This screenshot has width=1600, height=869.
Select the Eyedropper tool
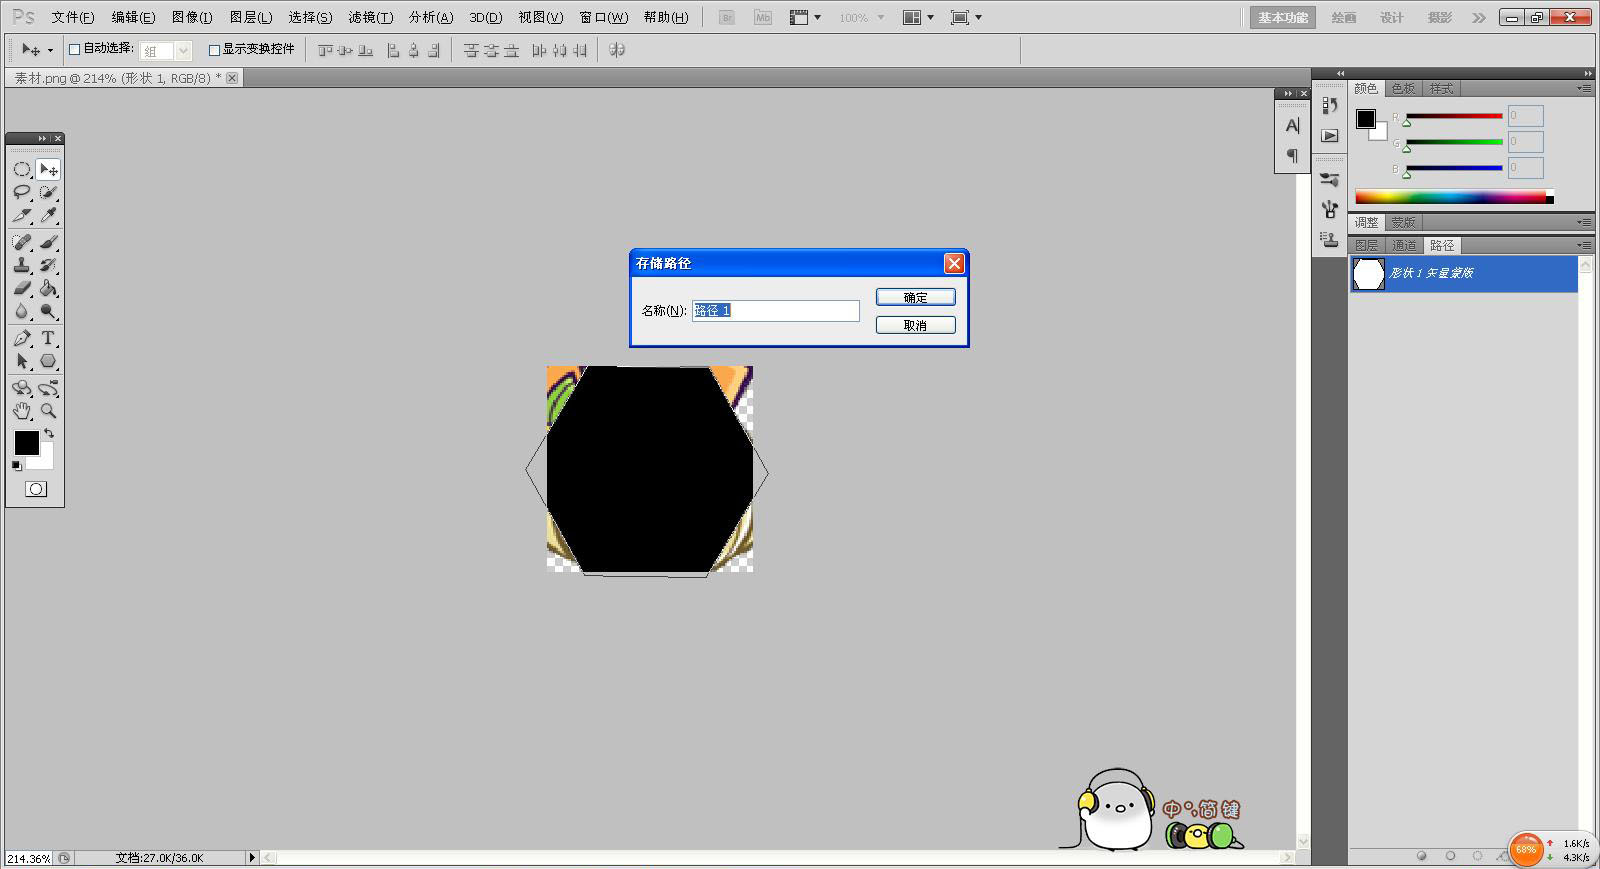point(48,215)
